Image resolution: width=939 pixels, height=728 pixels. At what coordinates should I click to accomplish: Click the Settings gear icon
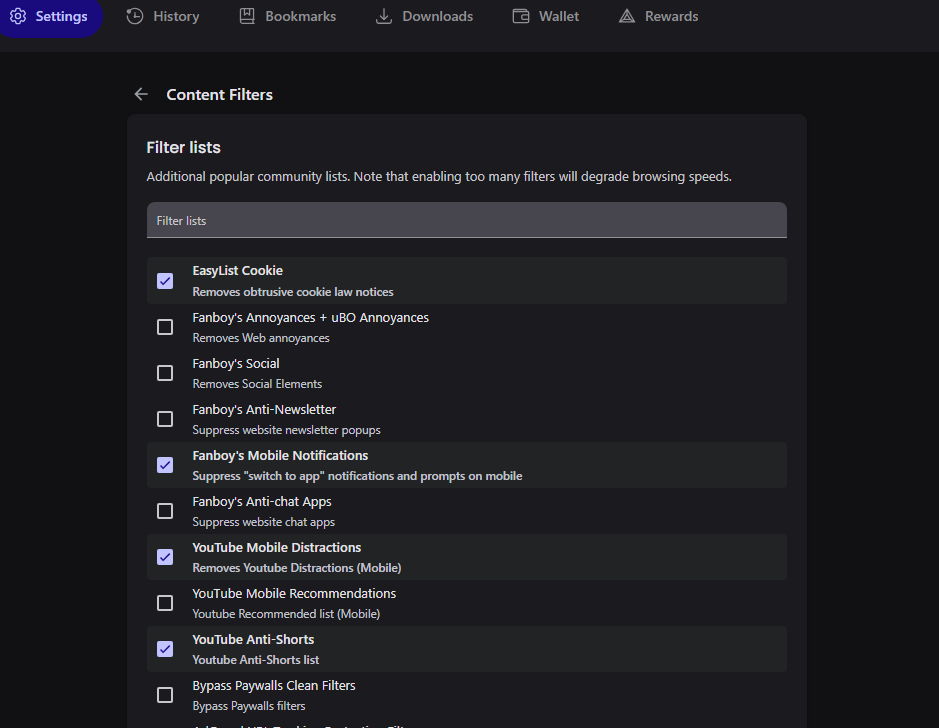point(18,16)
